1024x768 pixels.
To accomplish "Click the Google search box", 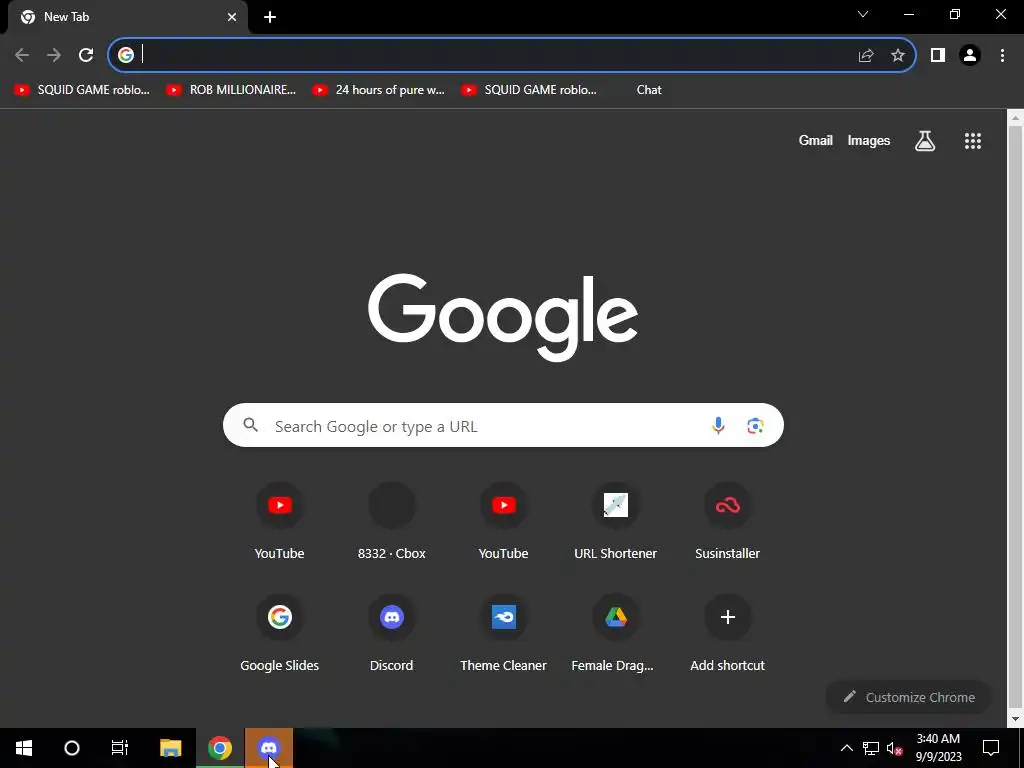I will (x=503, y=425).
